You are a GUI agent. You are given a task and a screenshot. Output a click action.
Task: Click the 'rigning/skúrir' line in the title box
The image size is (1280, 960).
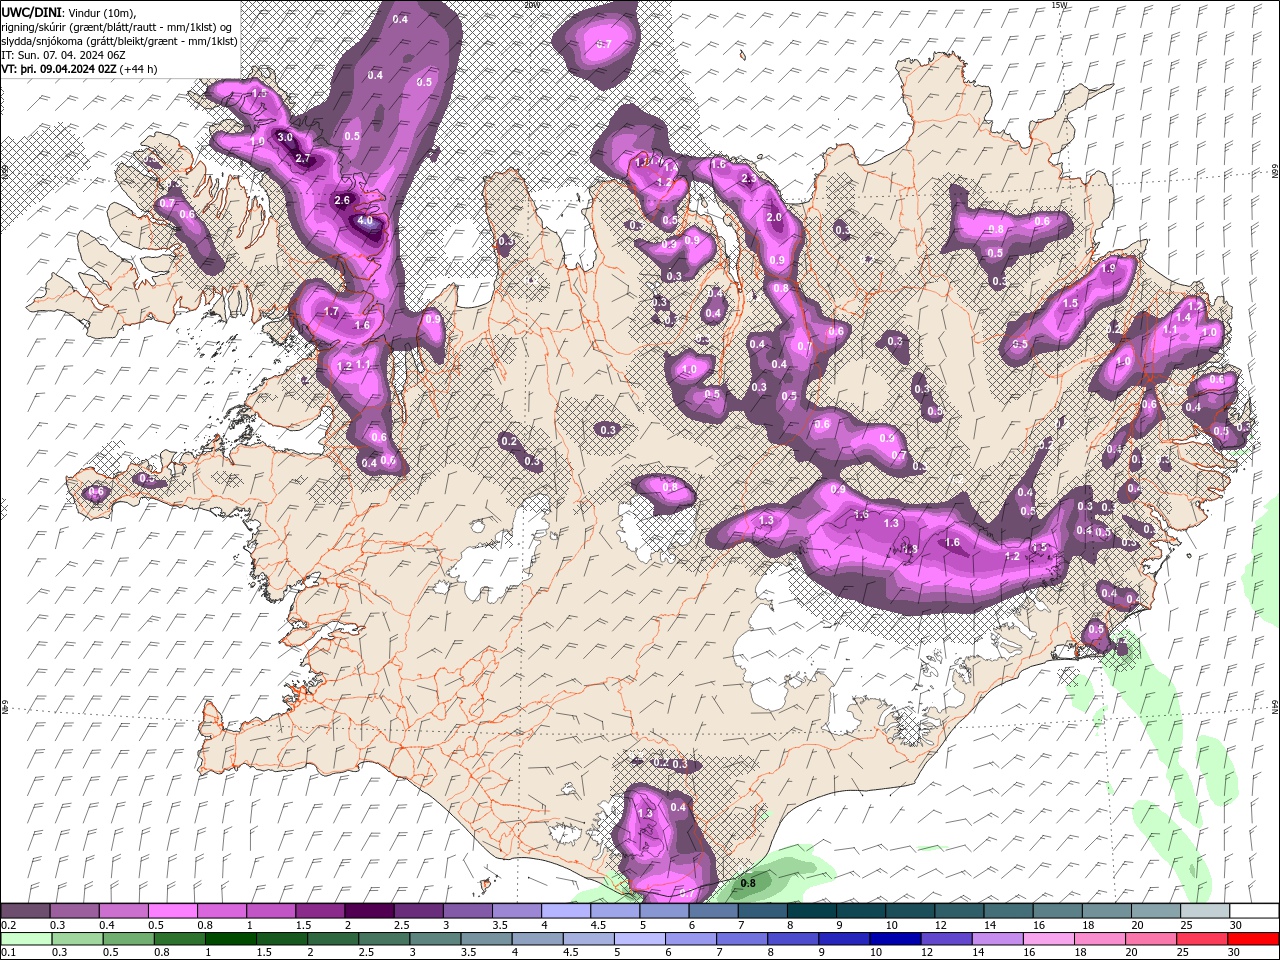click(118, 27)
